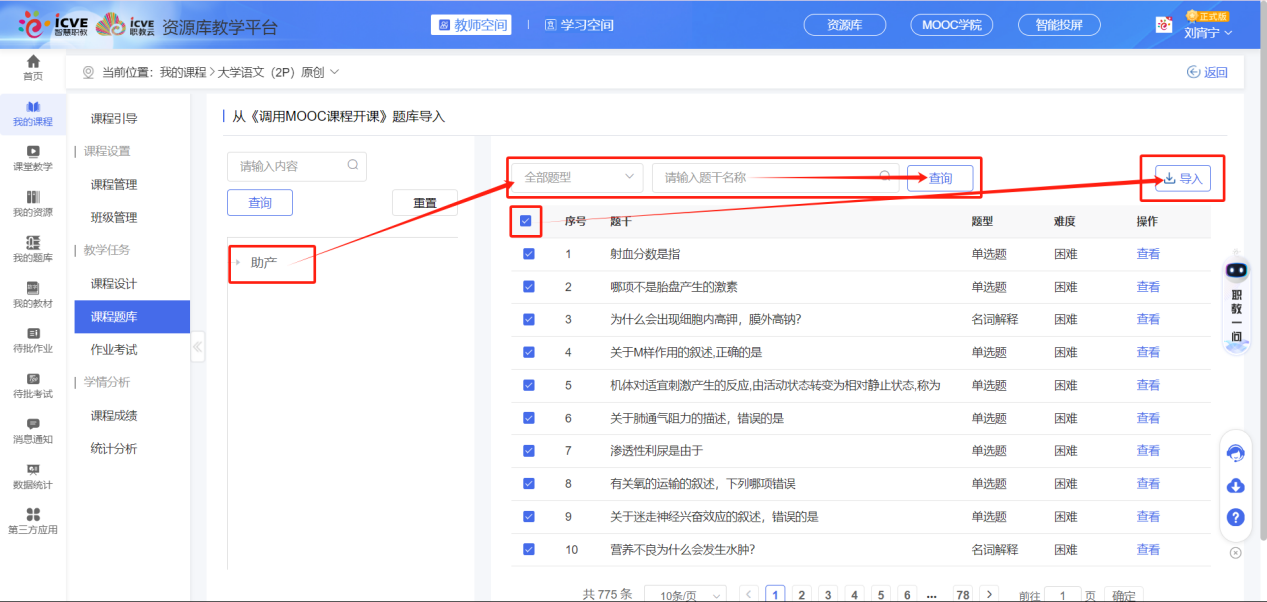Open 课堂教学 icon in left sidebar
The height and width of the screenshot is (602, 1267).
pos(33,152)
